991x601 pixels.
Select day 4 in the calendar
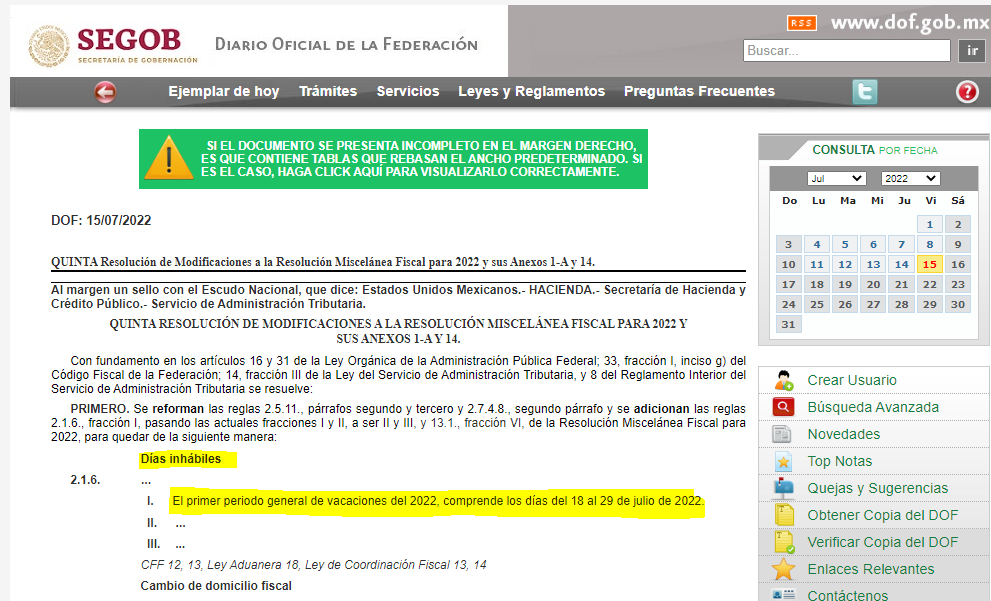[817, 245]
